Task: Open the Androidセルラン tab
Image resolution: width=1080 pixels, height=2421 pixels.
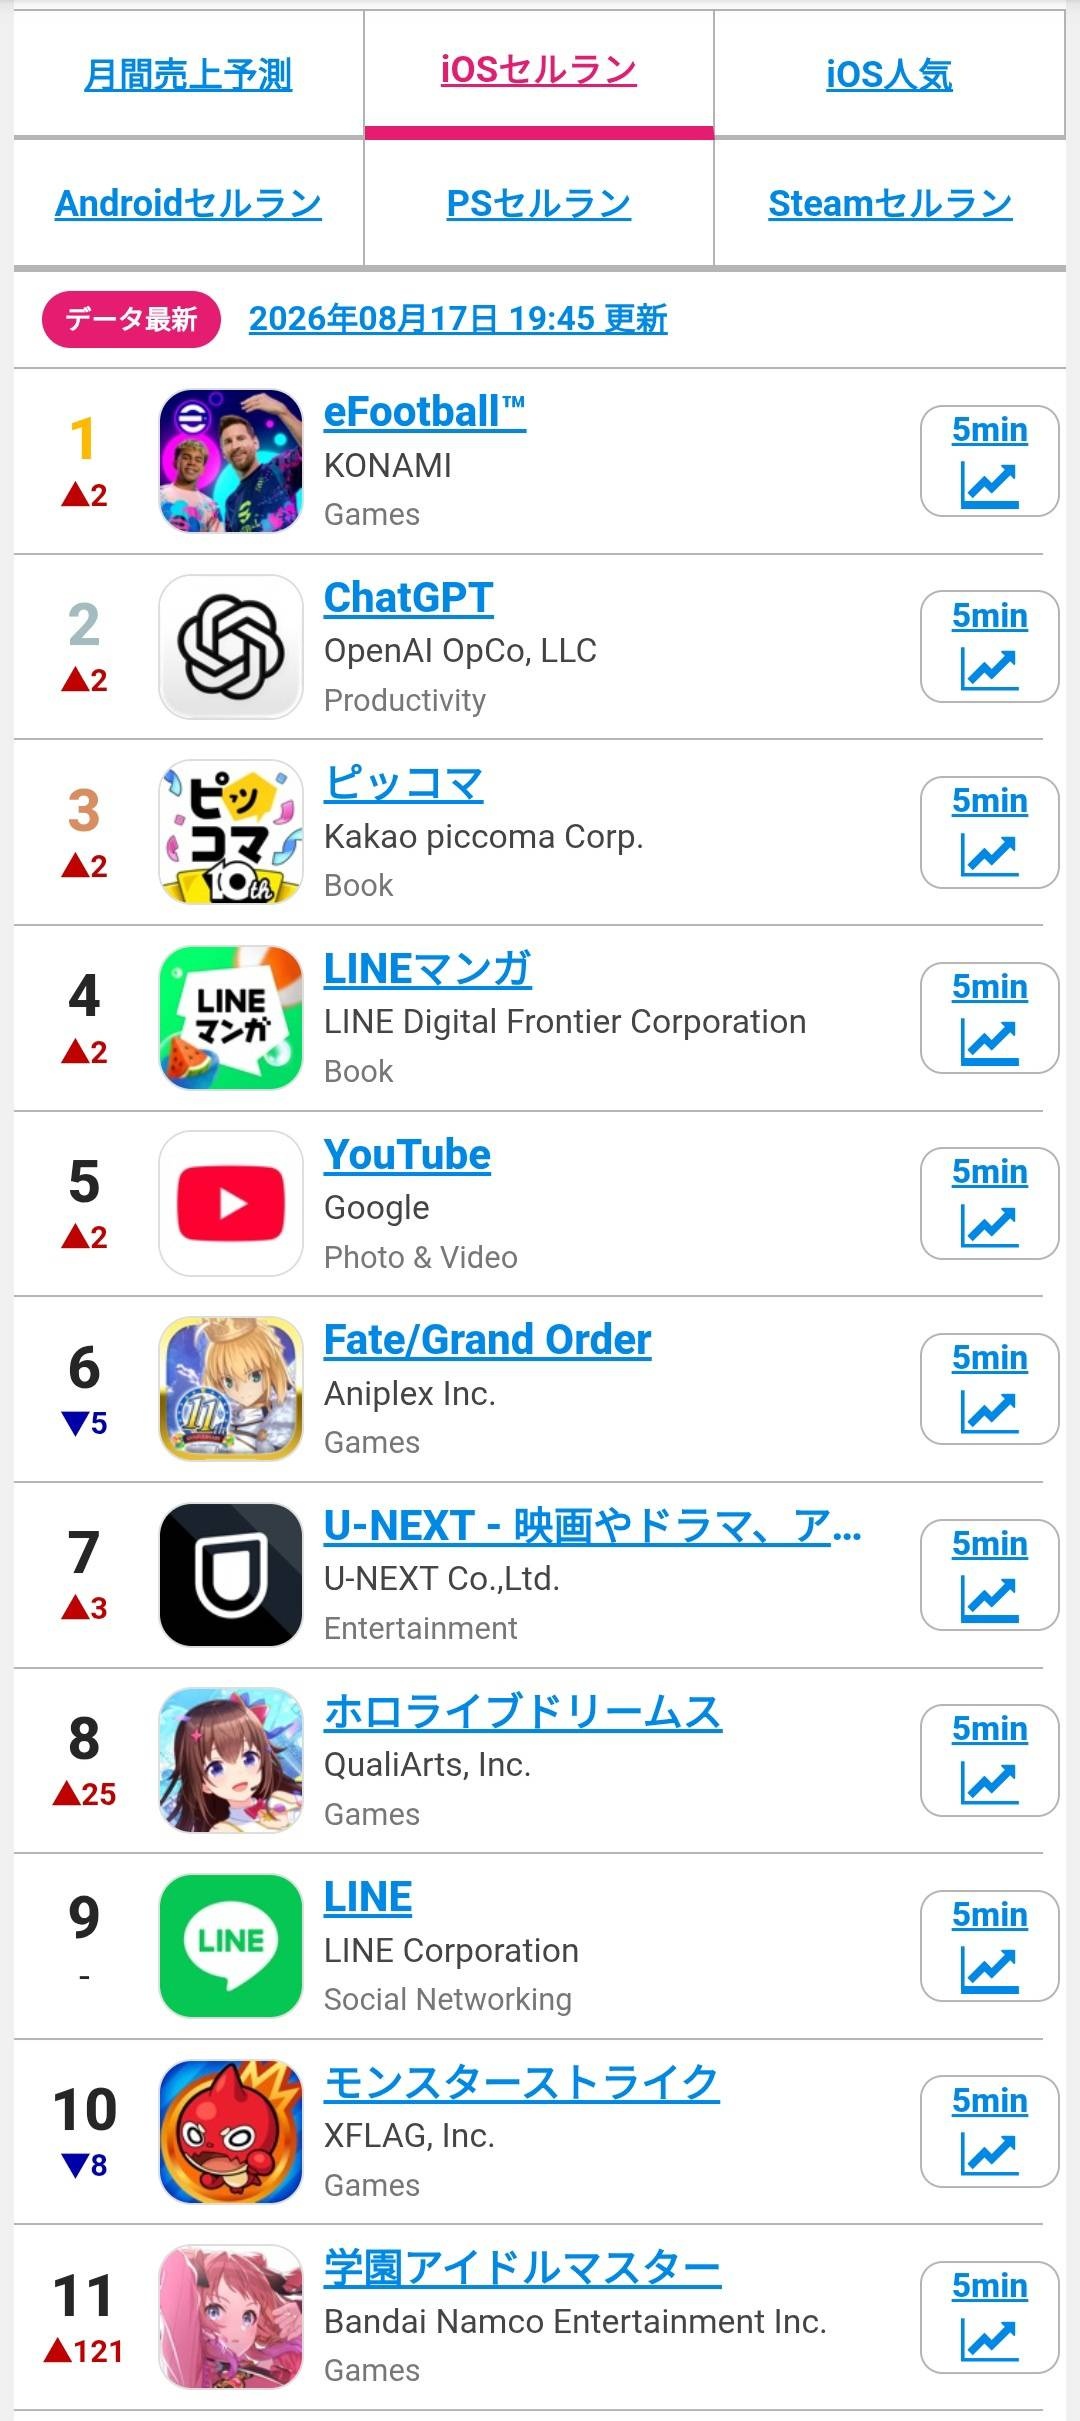Action: (188, 203)
